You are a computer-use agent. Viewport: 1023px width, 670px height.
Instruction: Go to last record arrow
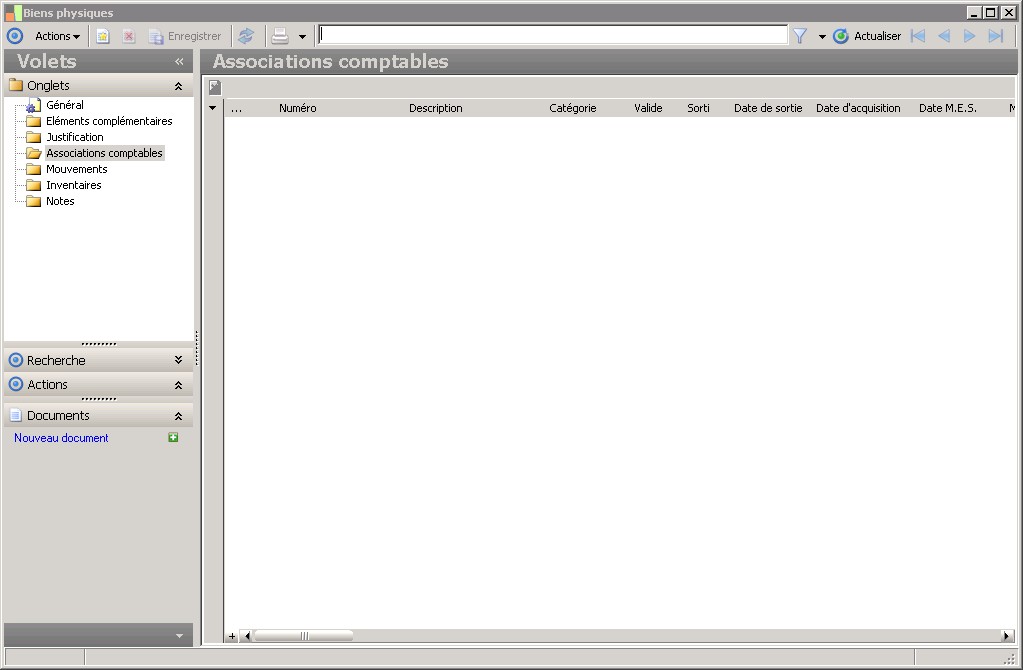(996, 36)
